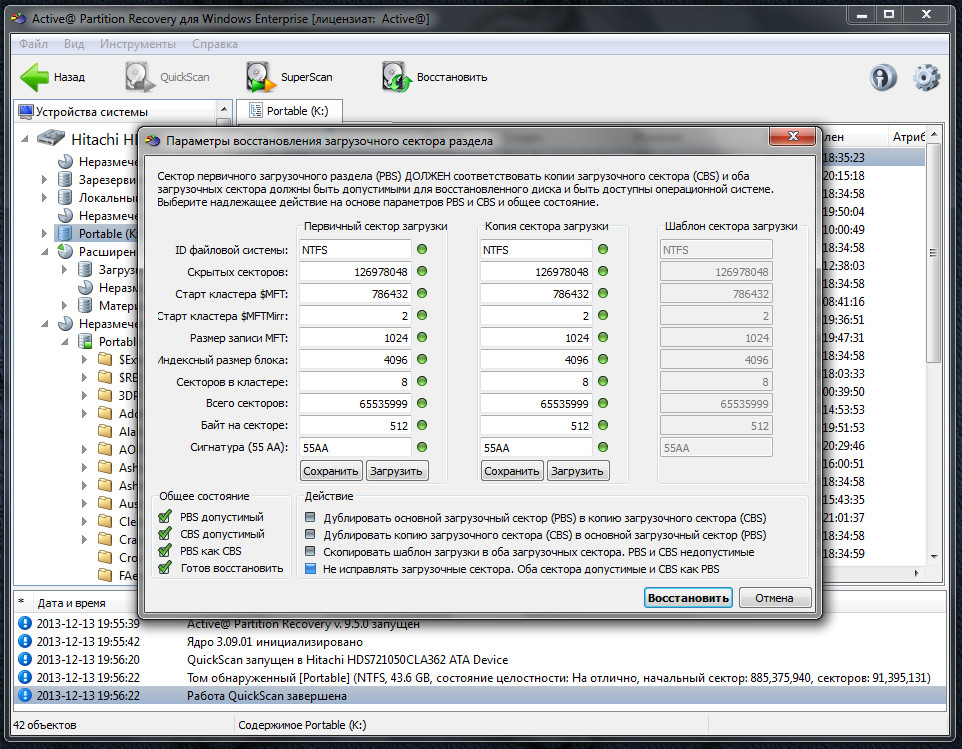Screen dimensions: 962x749
Task: Click Загрузить under primary boot sector
Action: [x=396, y=471]
